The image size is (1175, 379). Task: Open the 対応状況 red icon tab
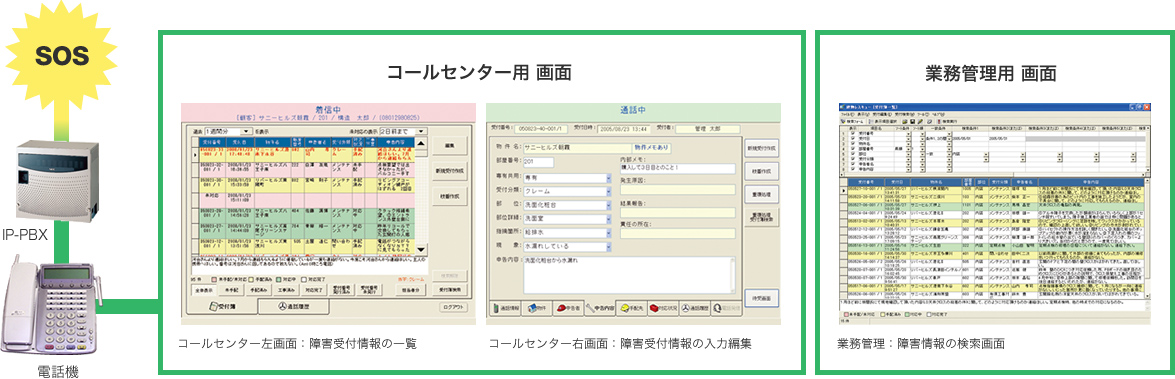pos(663,309)
